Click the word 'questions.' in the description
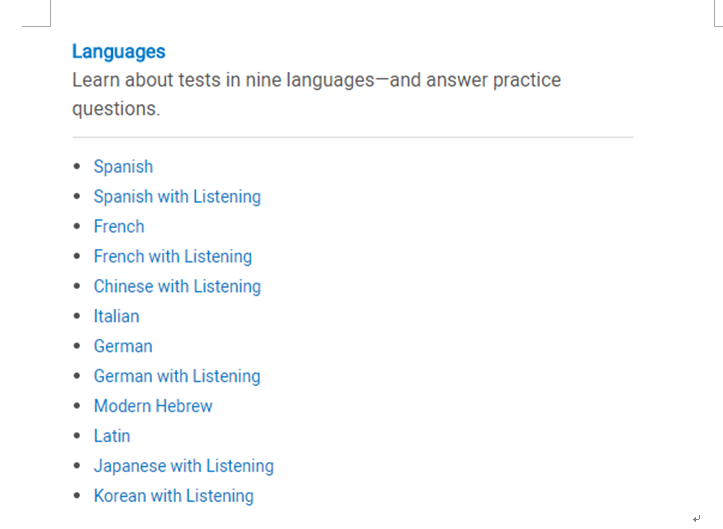The image size is (723, 529). click(116, 109)
